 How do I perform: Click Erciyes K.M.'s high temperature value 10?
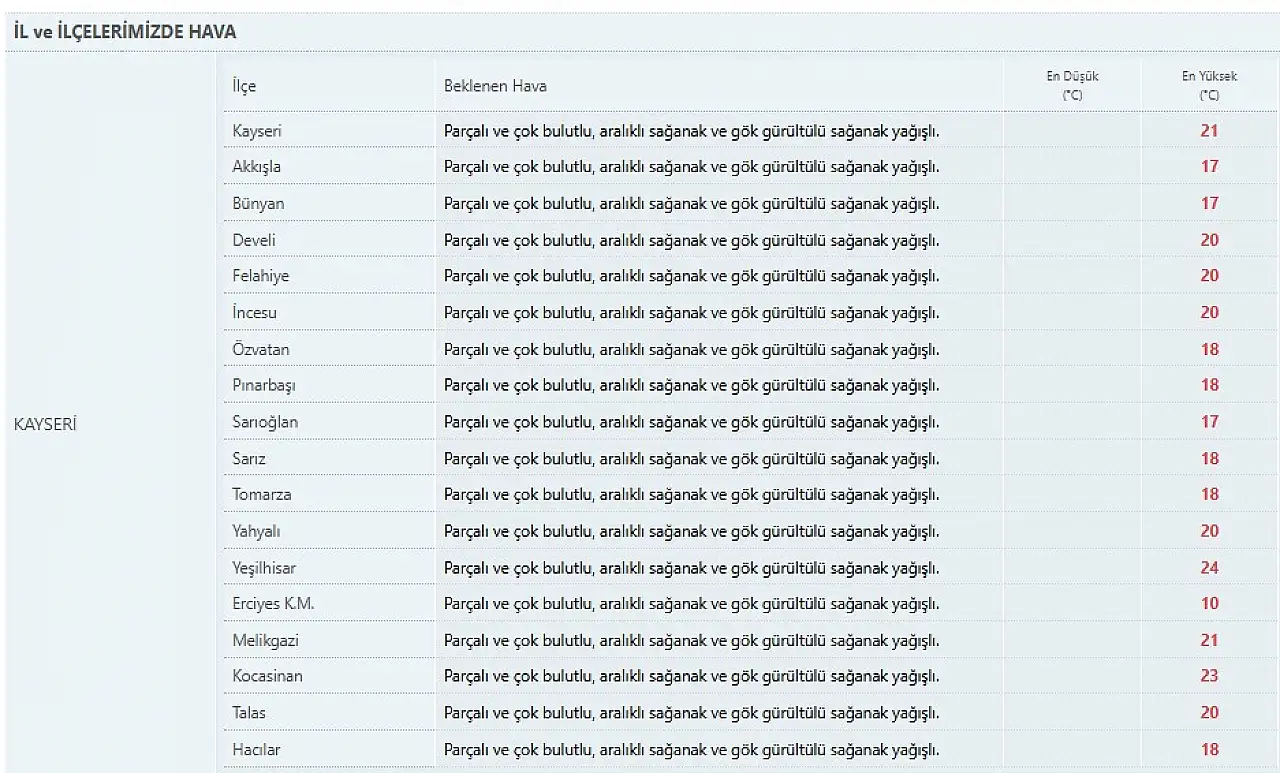tap(1210, 604)
